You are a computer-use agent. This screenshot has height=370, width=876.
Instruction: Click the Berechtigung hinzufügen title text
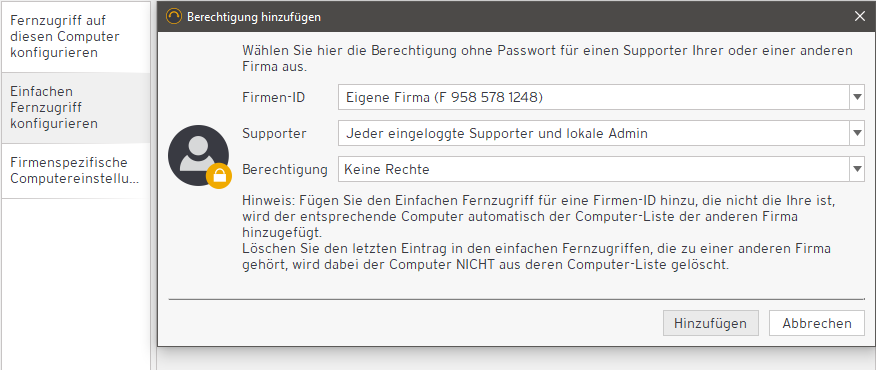pyautogui.click(x=254, y=17)
